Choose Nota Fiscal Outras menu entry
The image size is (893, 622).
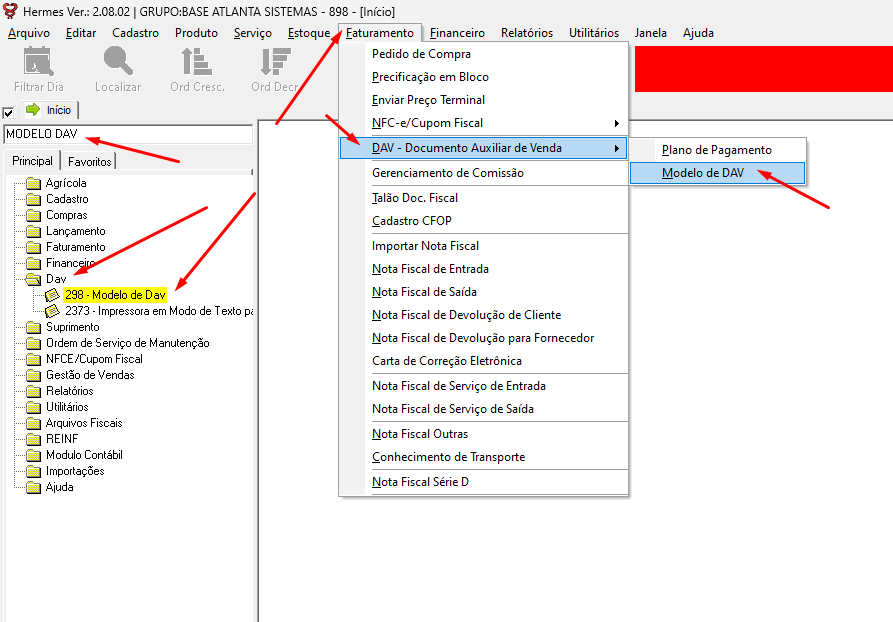[x=484, y=434]
